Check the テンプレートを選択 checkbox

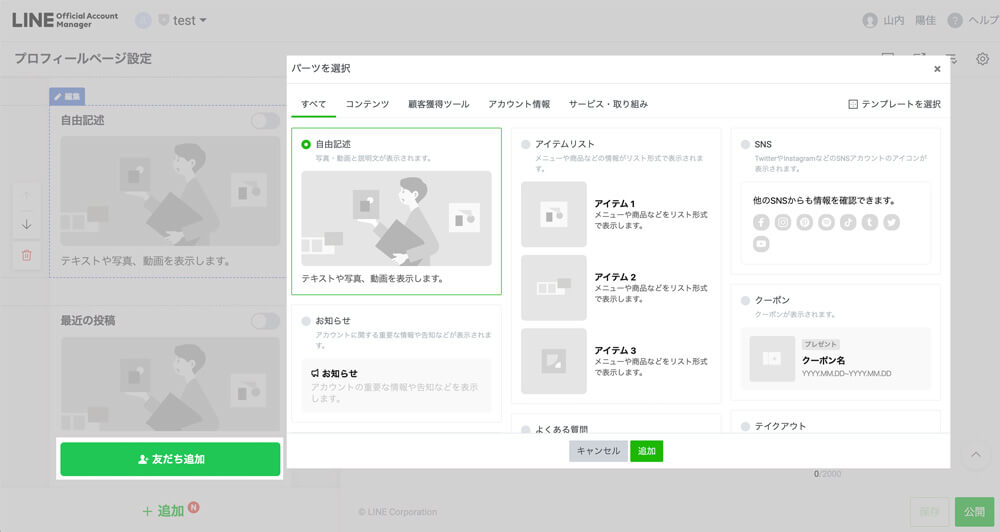[853, 104]
